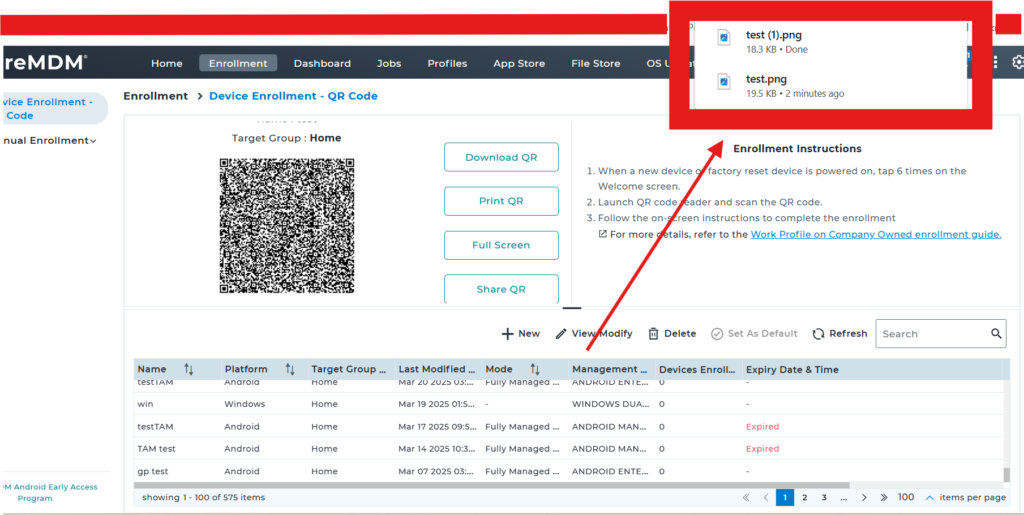1024x515 pixels.
Task: Go to the previous page icon
Action: click(765, 497)
